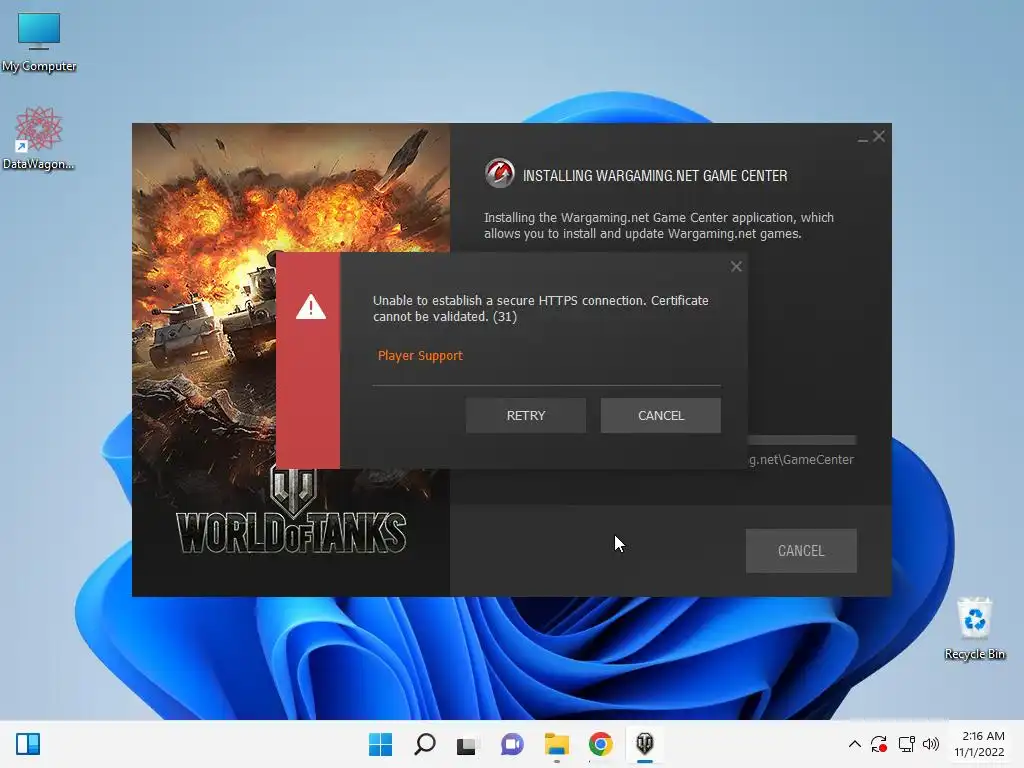Minimize the Wargaming installer window
The image size is (1024, 768).
(863, 138)
